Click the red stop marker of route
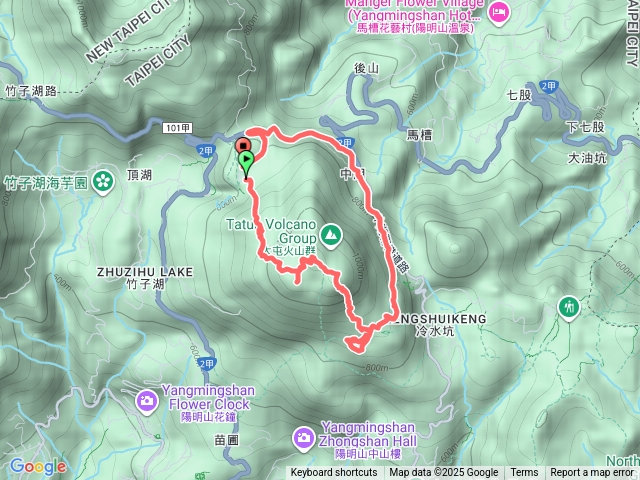 click(x=244, y=146)
